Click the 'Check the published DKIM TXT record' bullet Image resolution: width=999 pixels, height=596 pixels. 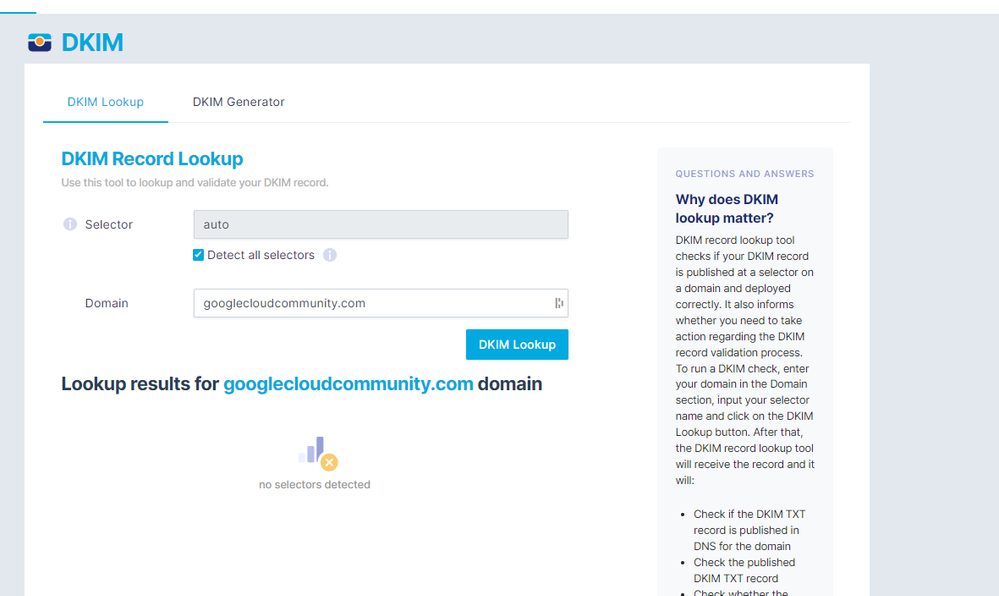click(x=744, y=571)
